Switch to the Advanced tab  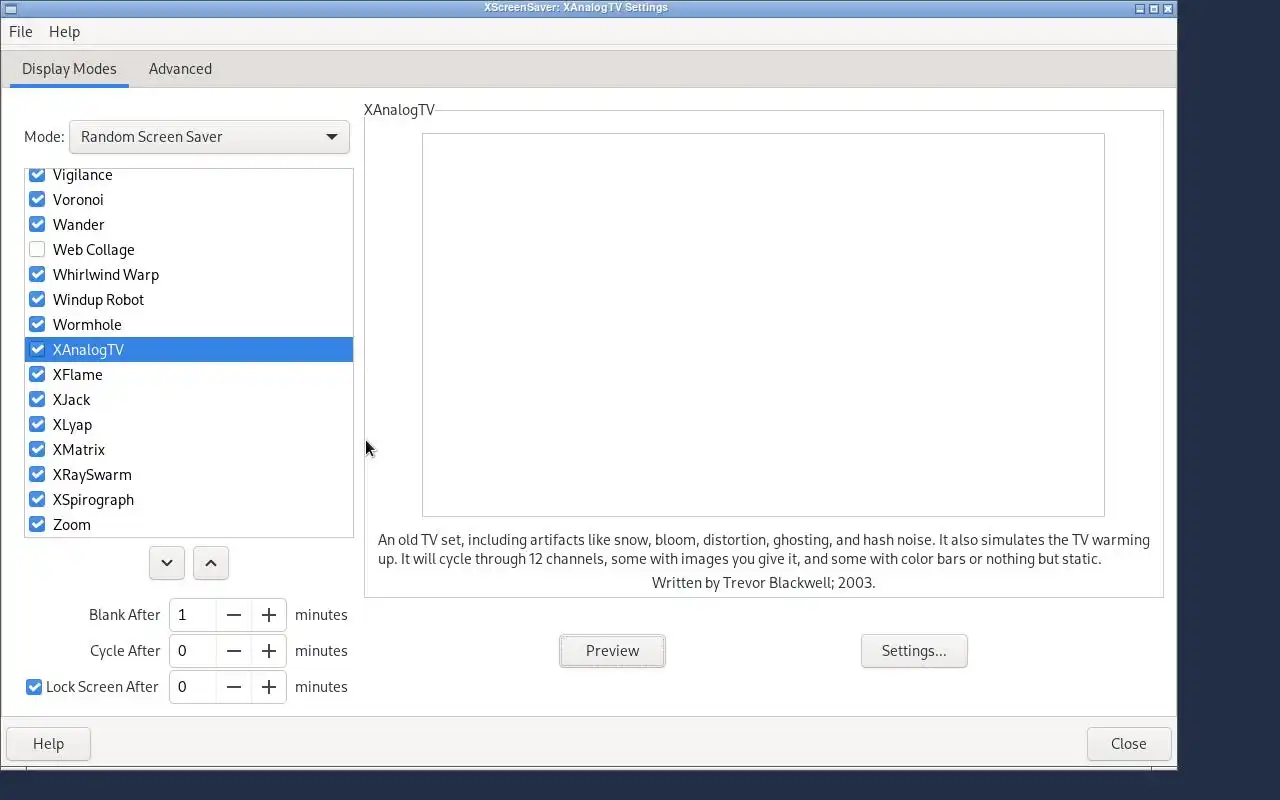click(x=180, y=69)
